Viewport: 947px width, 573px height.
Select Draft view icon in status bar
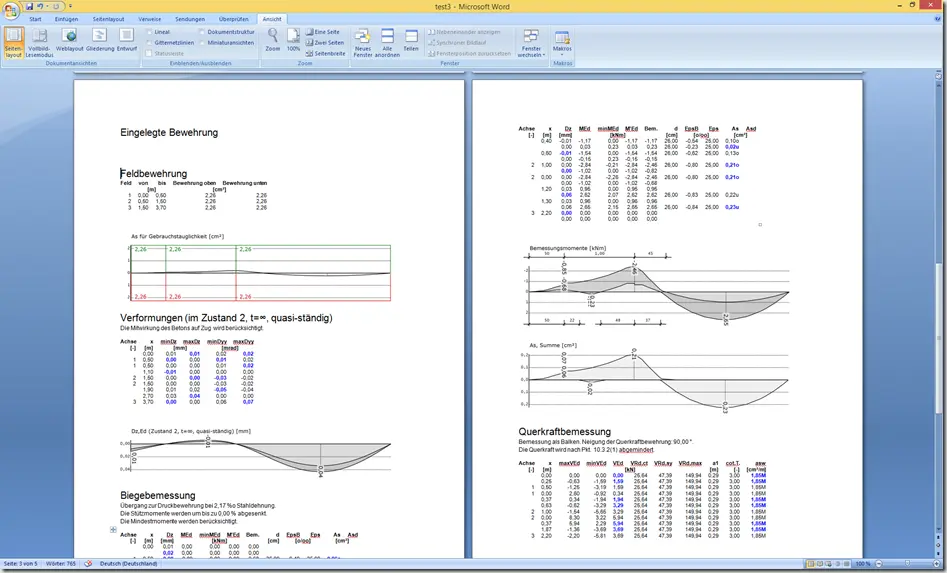tap(846, 564)
